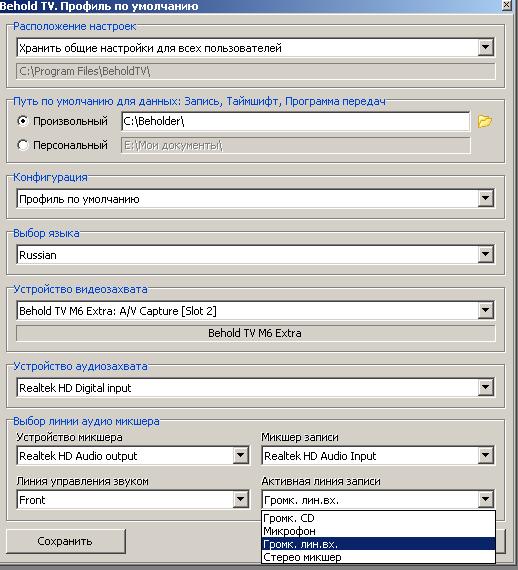Open the Микшер записи dropdown arrow
Viewport: 518px width, 570px height.
click(x=485, y=455)
